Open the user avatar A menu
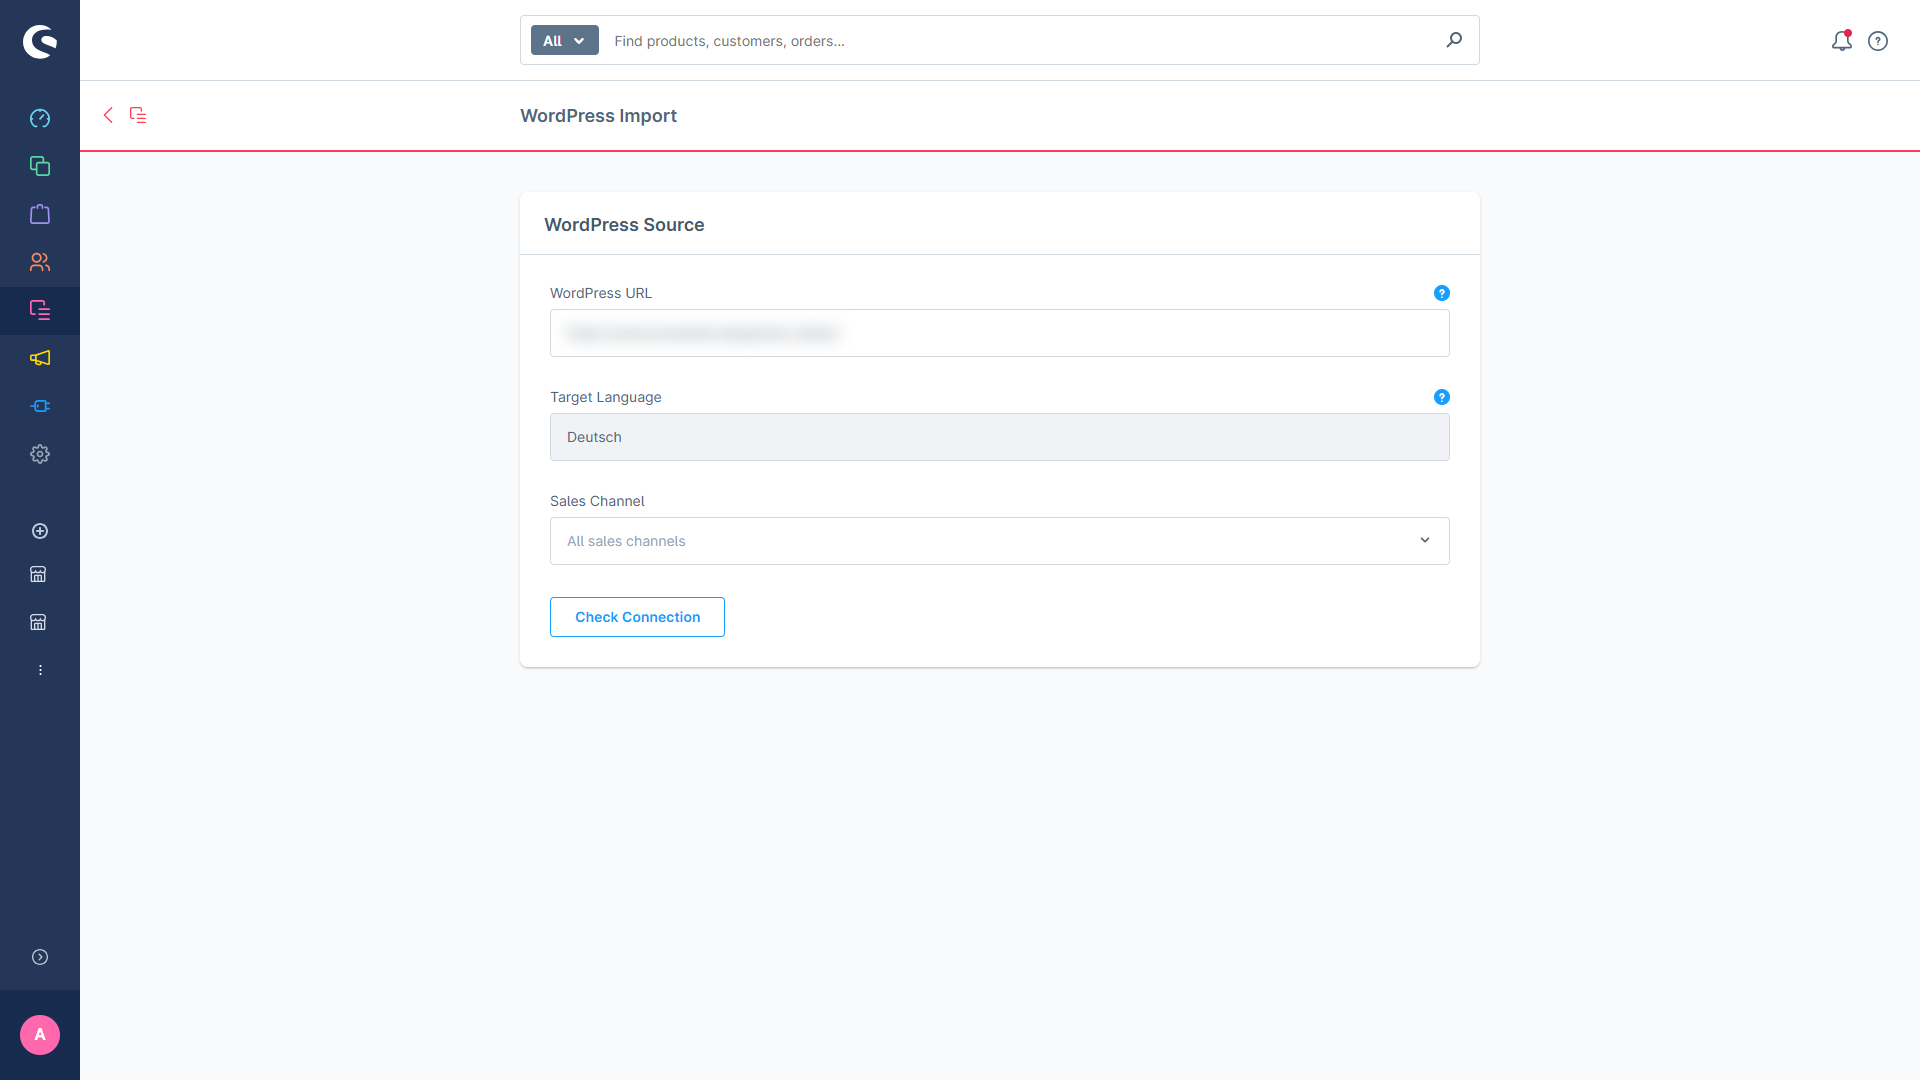The width and height of the screenshot is (1920, 1080). coord(40,1035)
